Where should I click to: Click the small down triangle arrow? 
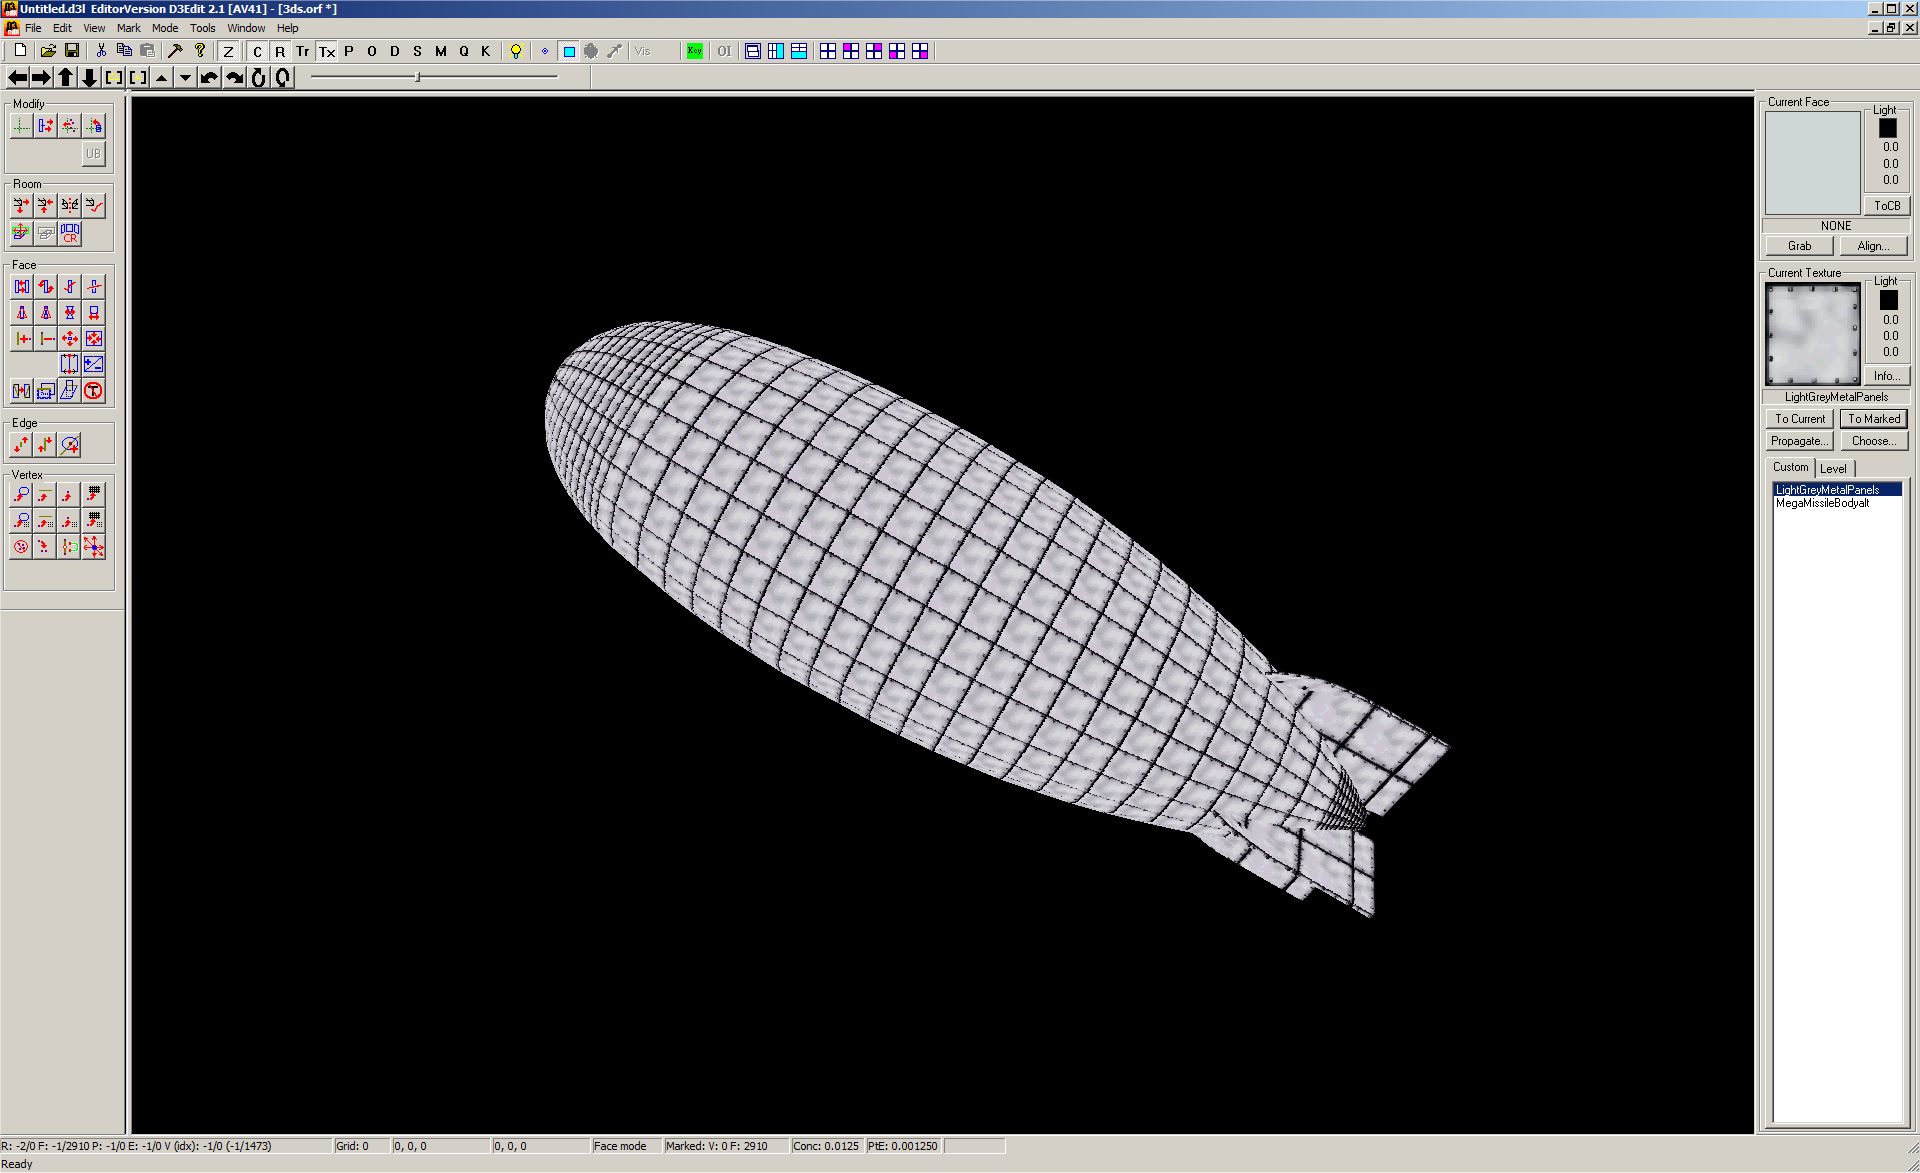click(185, 77)
